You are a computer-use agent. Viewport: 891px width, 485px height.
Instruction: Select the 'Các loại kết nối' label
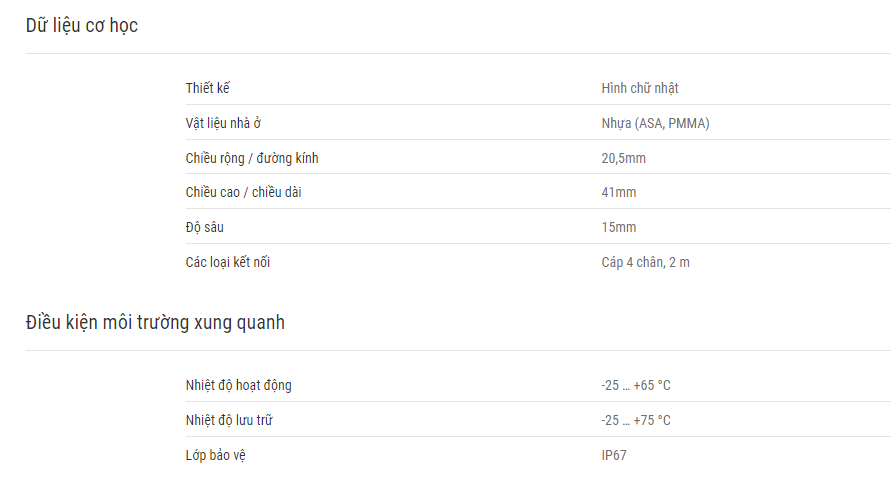pos(227,262)
